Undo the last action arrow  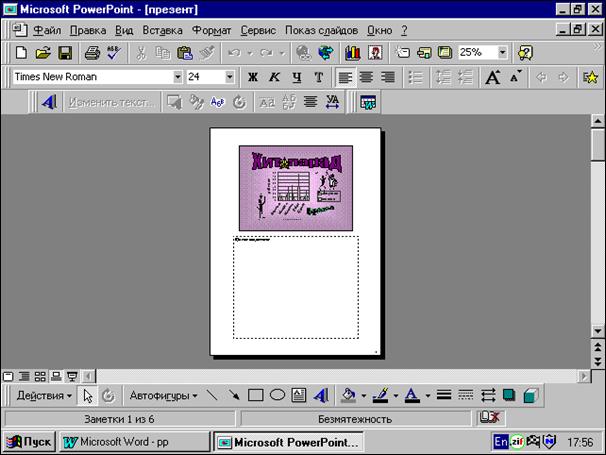234,52
